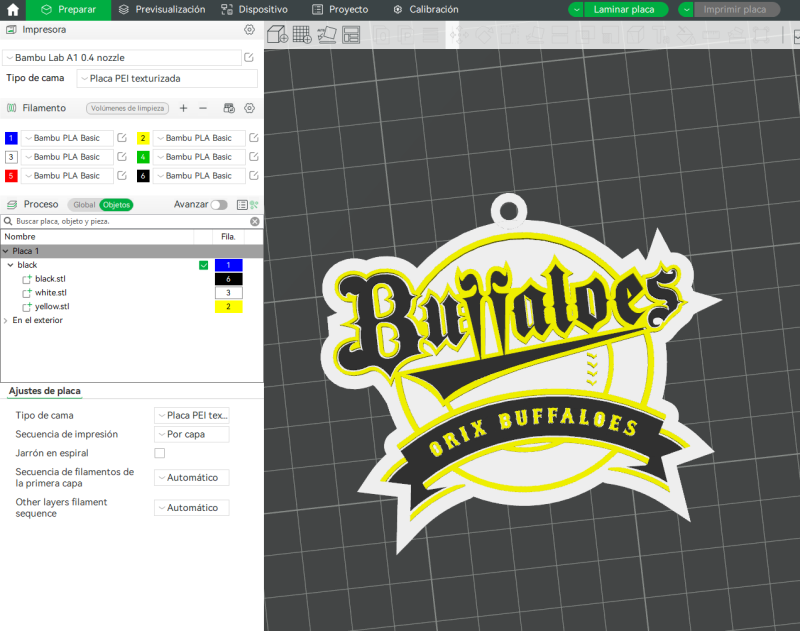This screenshot has height=631, width=800.
Task: Change filament assignment for yellow.stl
Action: click(x=229, y=307)
